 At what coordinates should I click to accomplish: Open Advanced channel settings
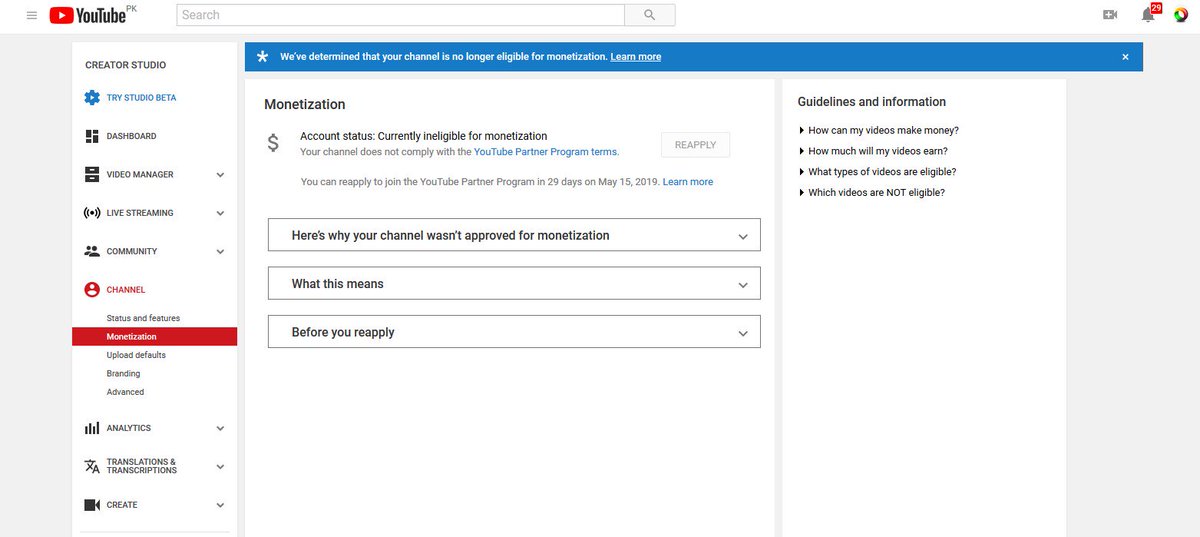click(125, 392)
